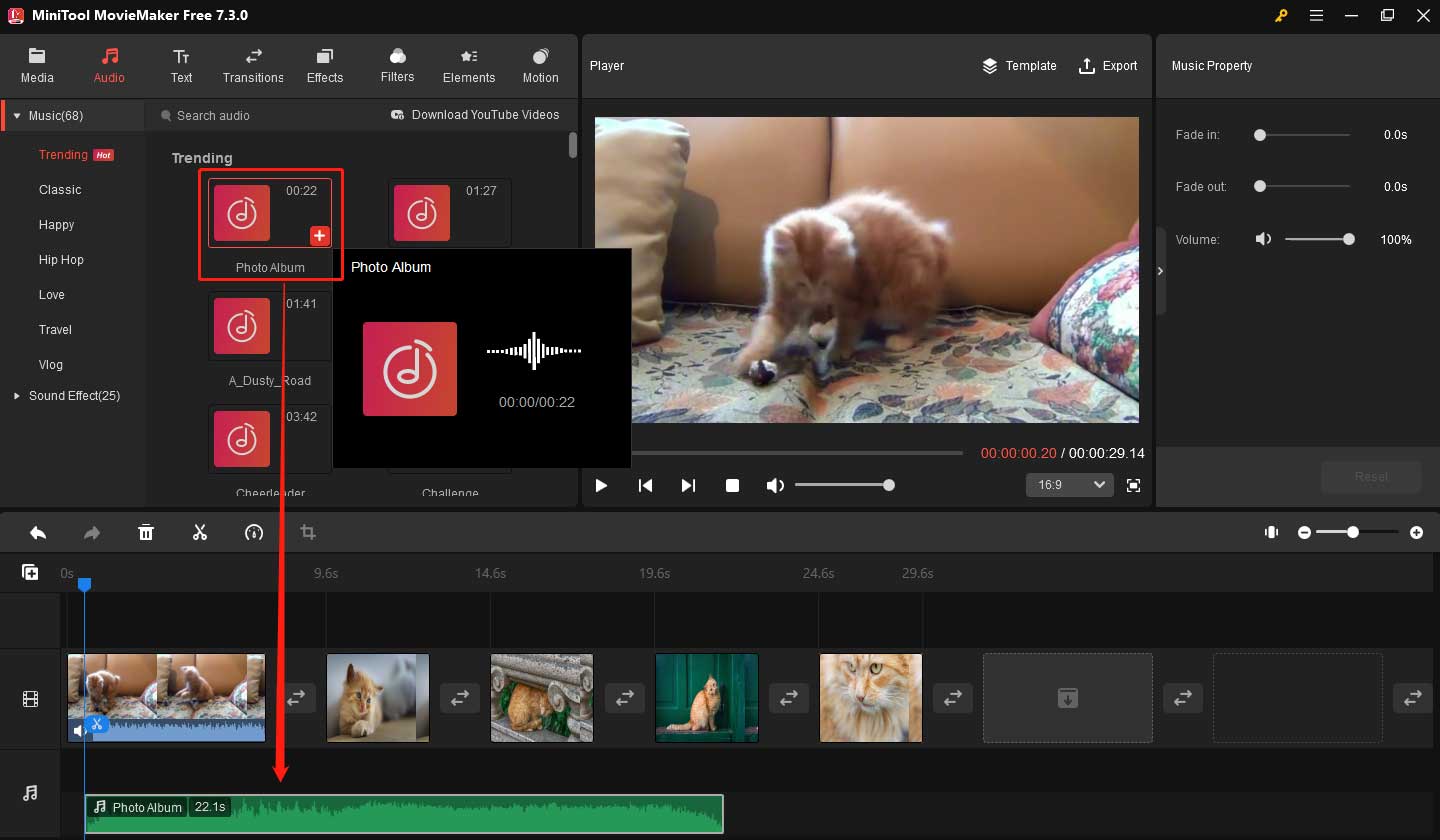Split clip with scissors tool

[x=200, y=533]
